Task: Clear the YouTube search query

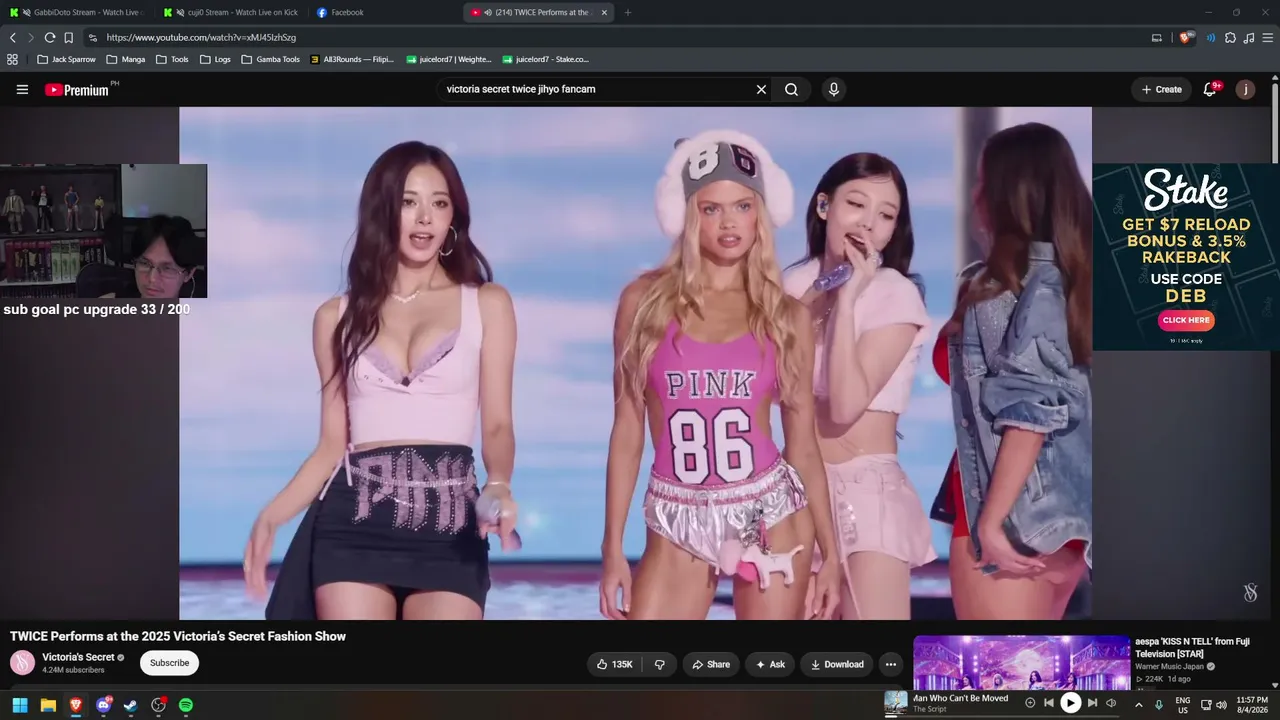Action: click(x=761, y=89)
